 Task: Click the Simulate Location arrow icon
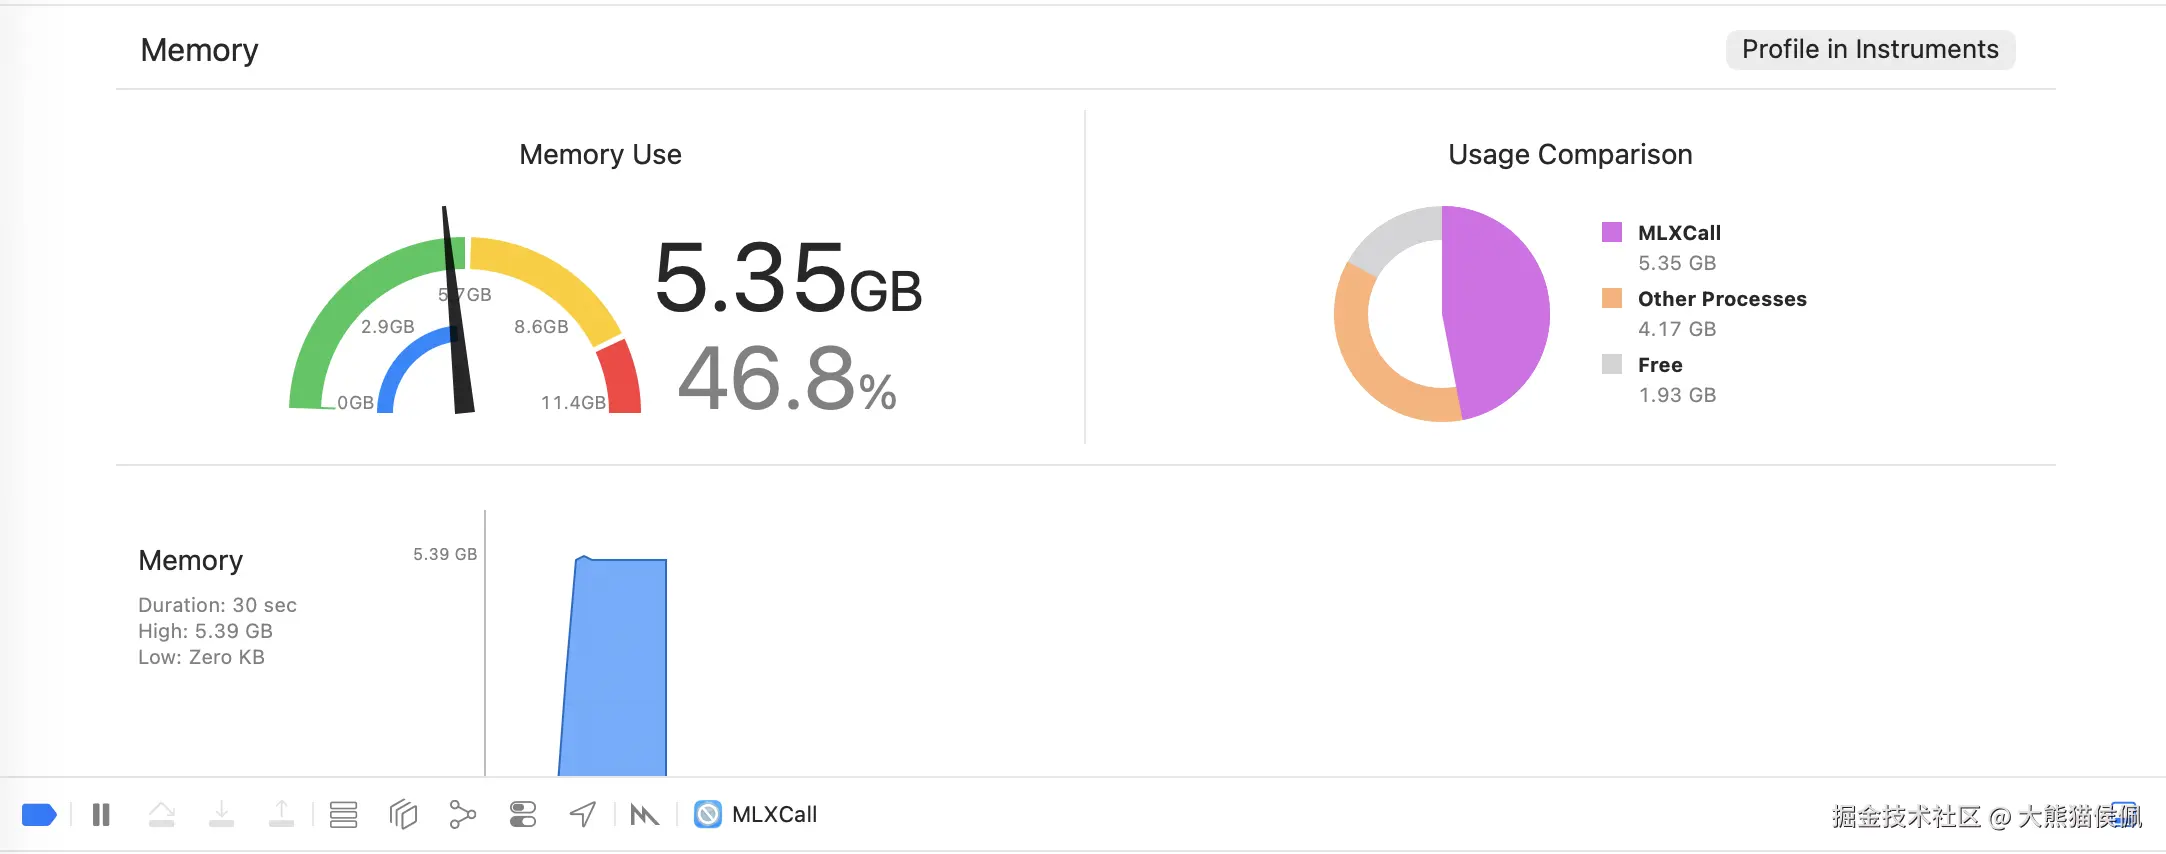click(x=583, y=815)
